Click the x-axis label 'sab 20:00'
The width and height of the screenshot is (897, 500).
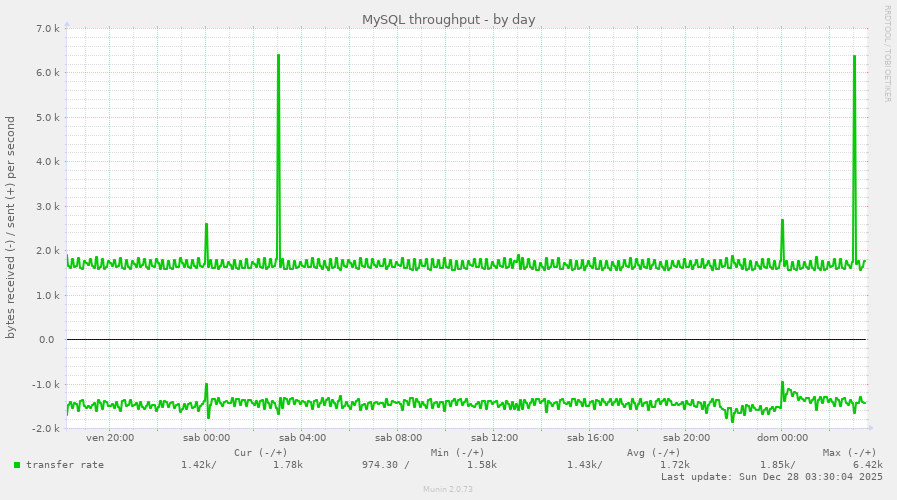[x=686, y=438]
